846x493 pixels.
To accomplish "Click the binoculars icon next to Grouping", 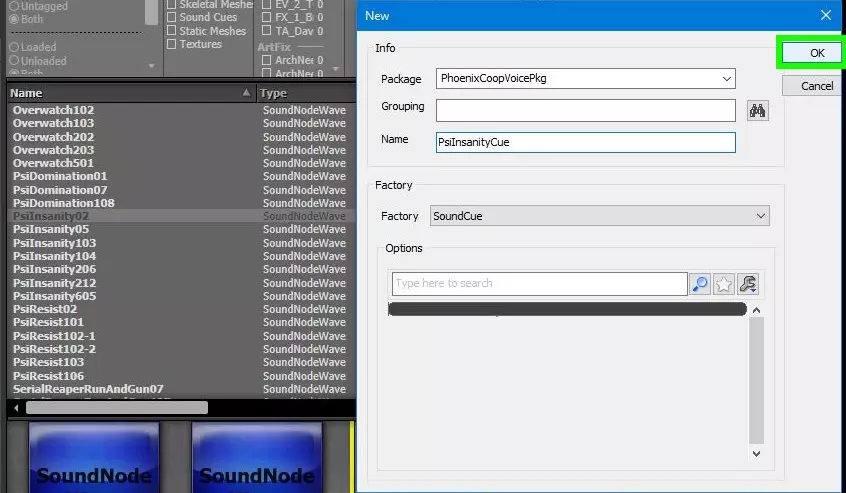I will click(x=758, y=111).
